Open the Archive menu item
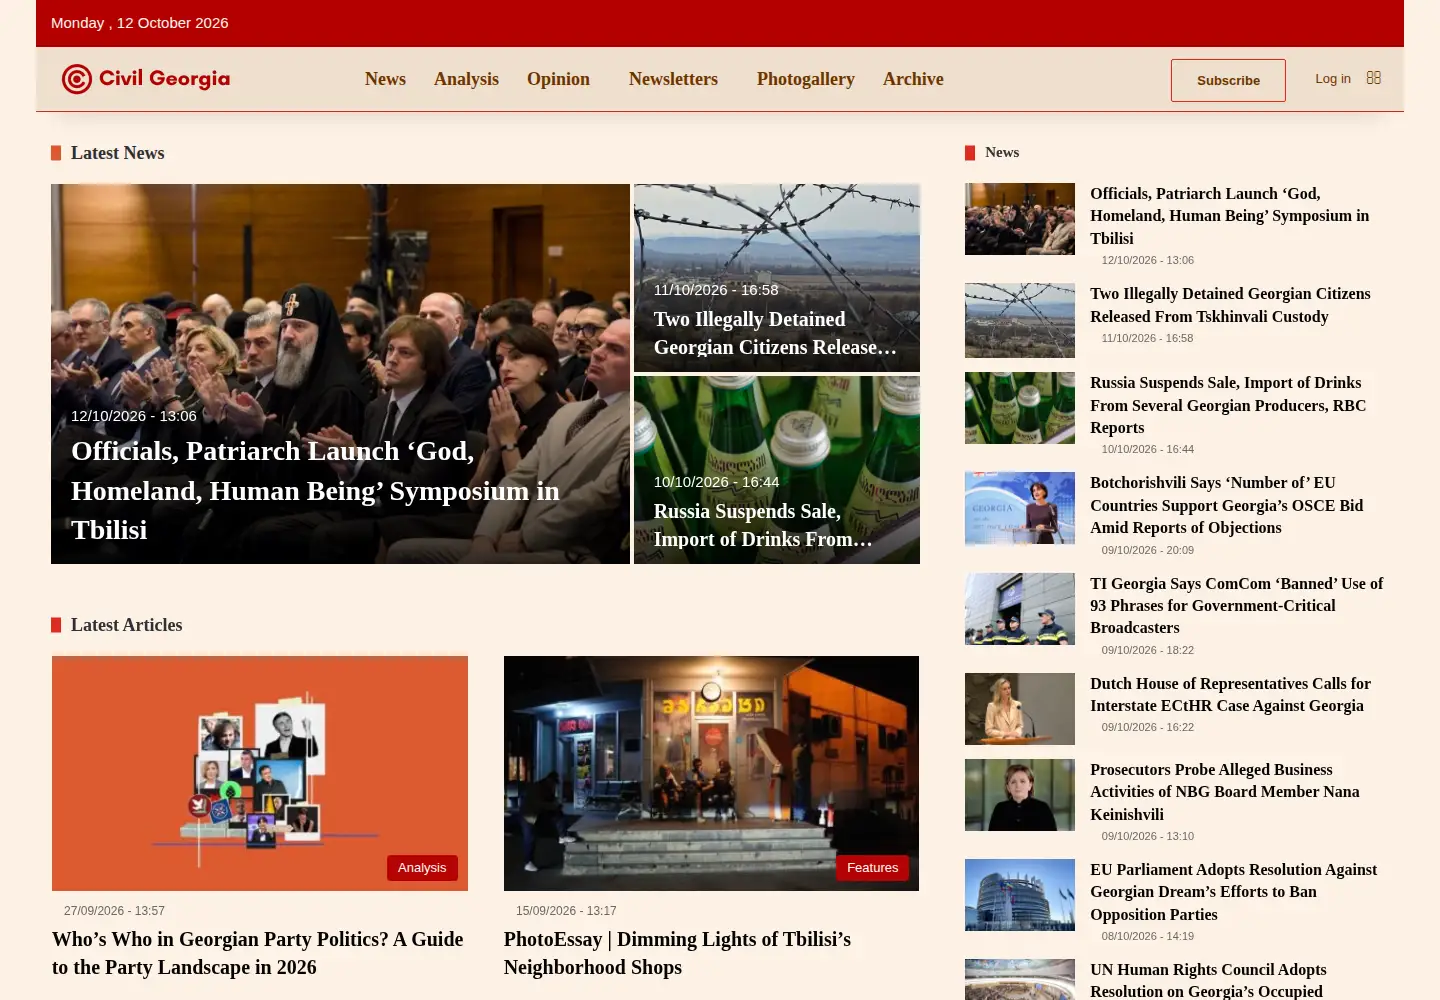 [913, 79]
